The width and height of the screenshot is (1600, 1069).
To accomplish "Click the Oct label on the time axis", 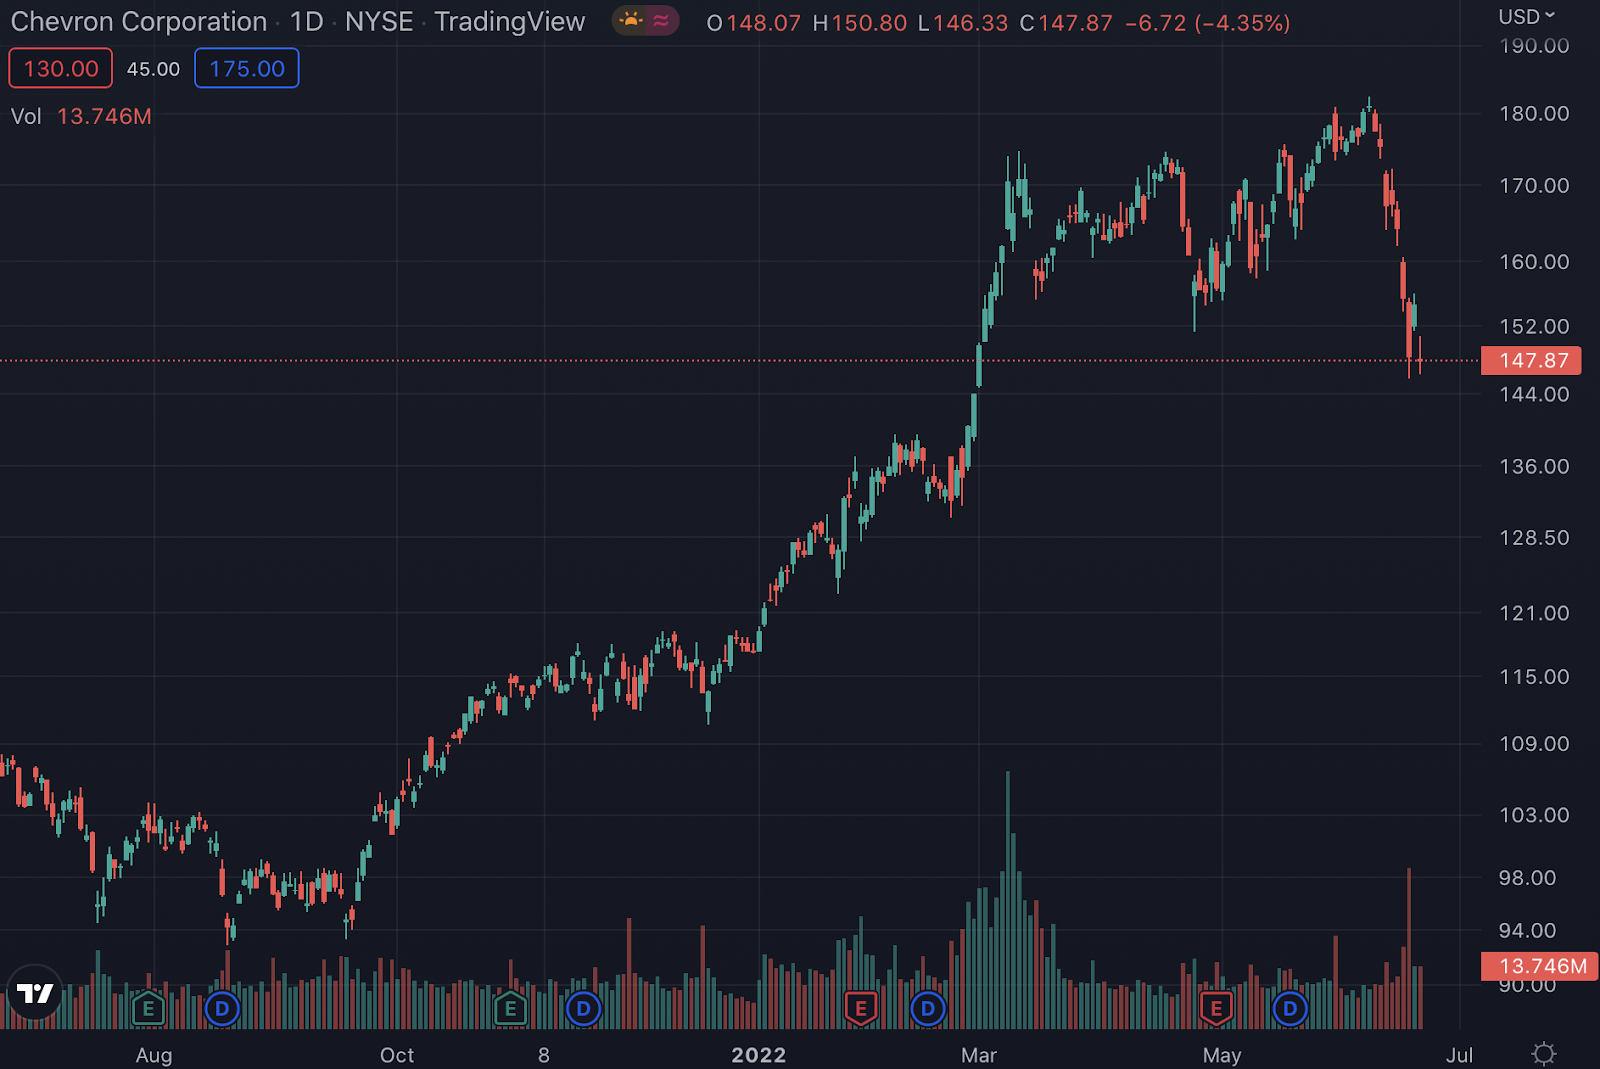I will [x=397, y=1055].
